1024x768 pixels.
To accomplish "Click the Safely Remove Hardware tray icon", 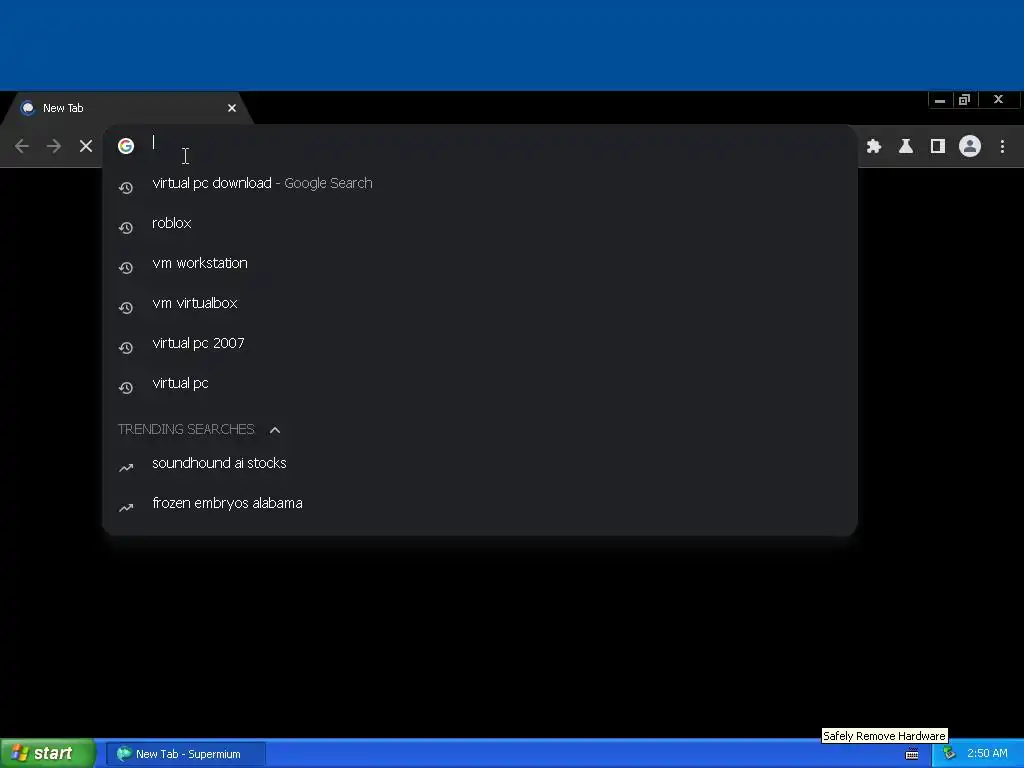I will pyautogui.click(x=949, y=754).
